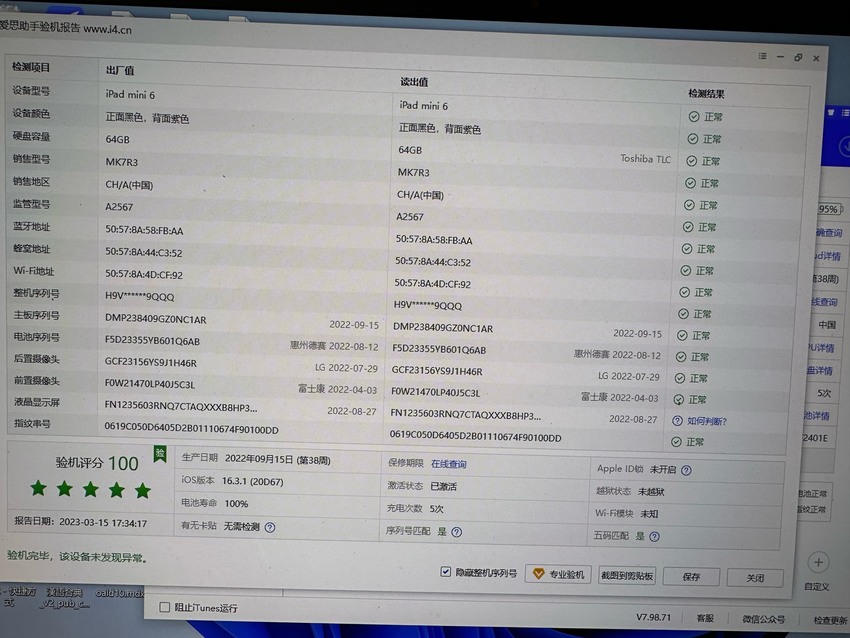Image resolution: width=850 pixels, height=638 pixels.
Task: Click the 爱思助手验机报告 www.i4.cn window title
Action: click(65, 28)
